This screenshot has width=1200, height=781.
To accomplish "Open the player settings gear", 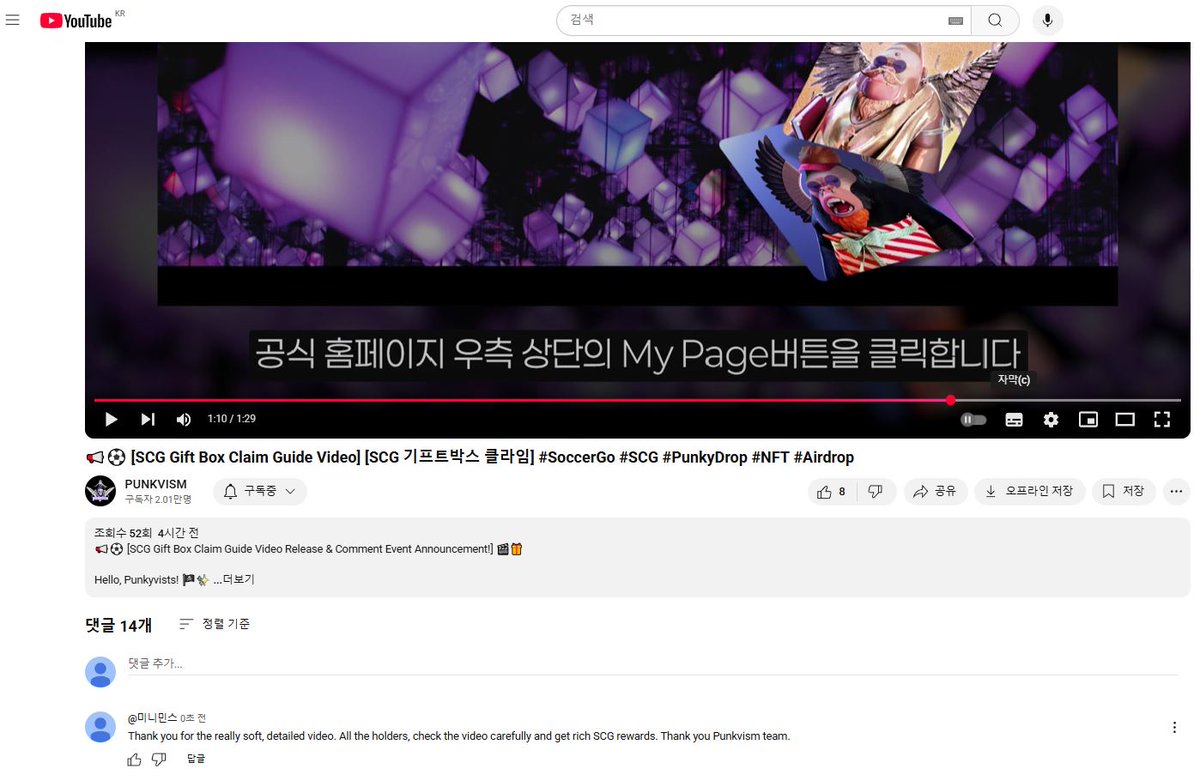I will tap(1051, 420).
